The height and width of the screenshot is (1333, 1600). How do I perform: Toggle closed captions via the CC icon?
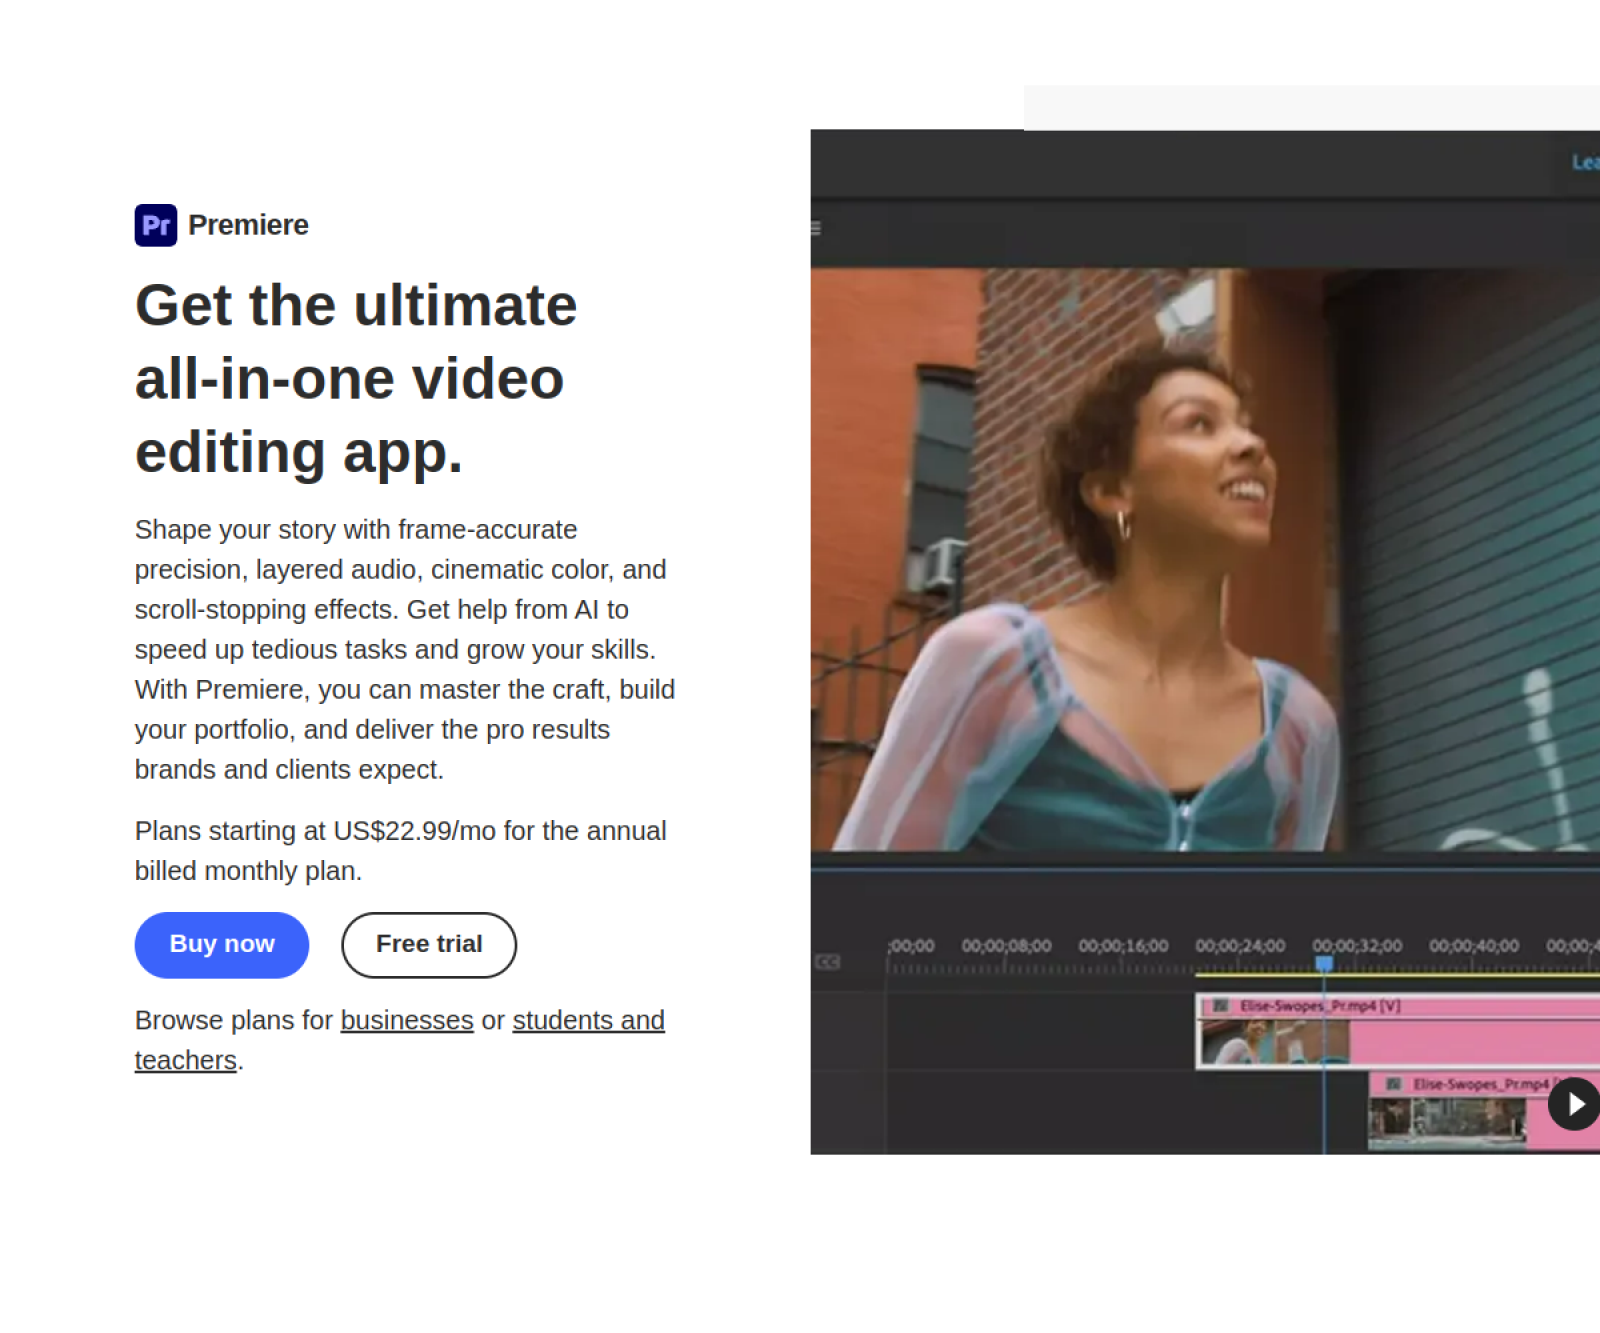point(826,961)
